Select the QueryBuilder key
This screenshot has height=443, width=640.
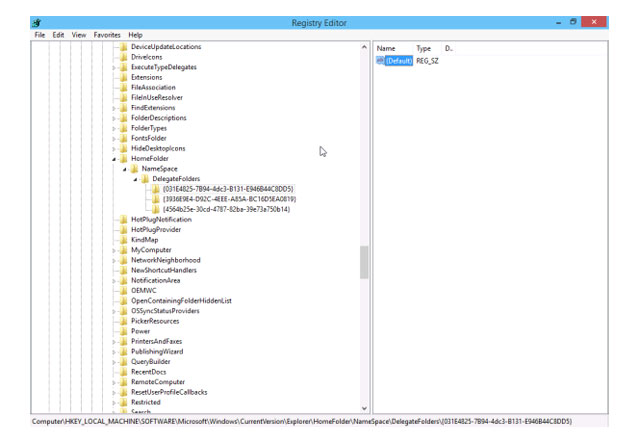pyautogui.click(x=151, y=362)
